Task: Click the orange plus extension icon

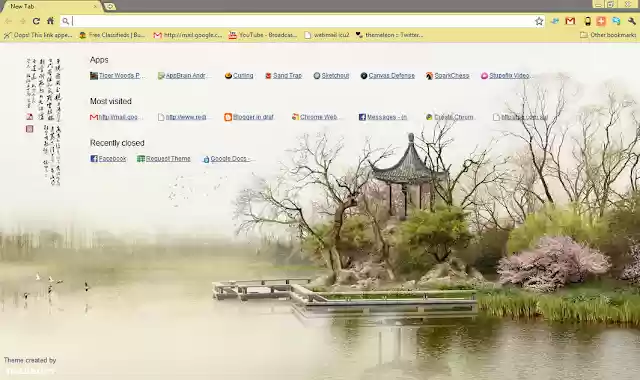Action: pos(601,21)
